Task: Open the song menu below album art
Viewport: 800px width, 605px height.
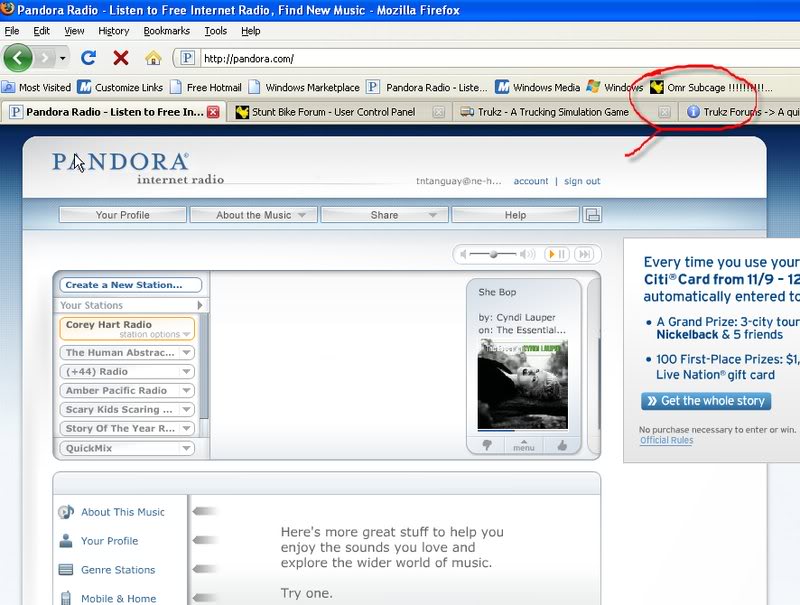Action: pyautogui.click(x=524, y=445)
